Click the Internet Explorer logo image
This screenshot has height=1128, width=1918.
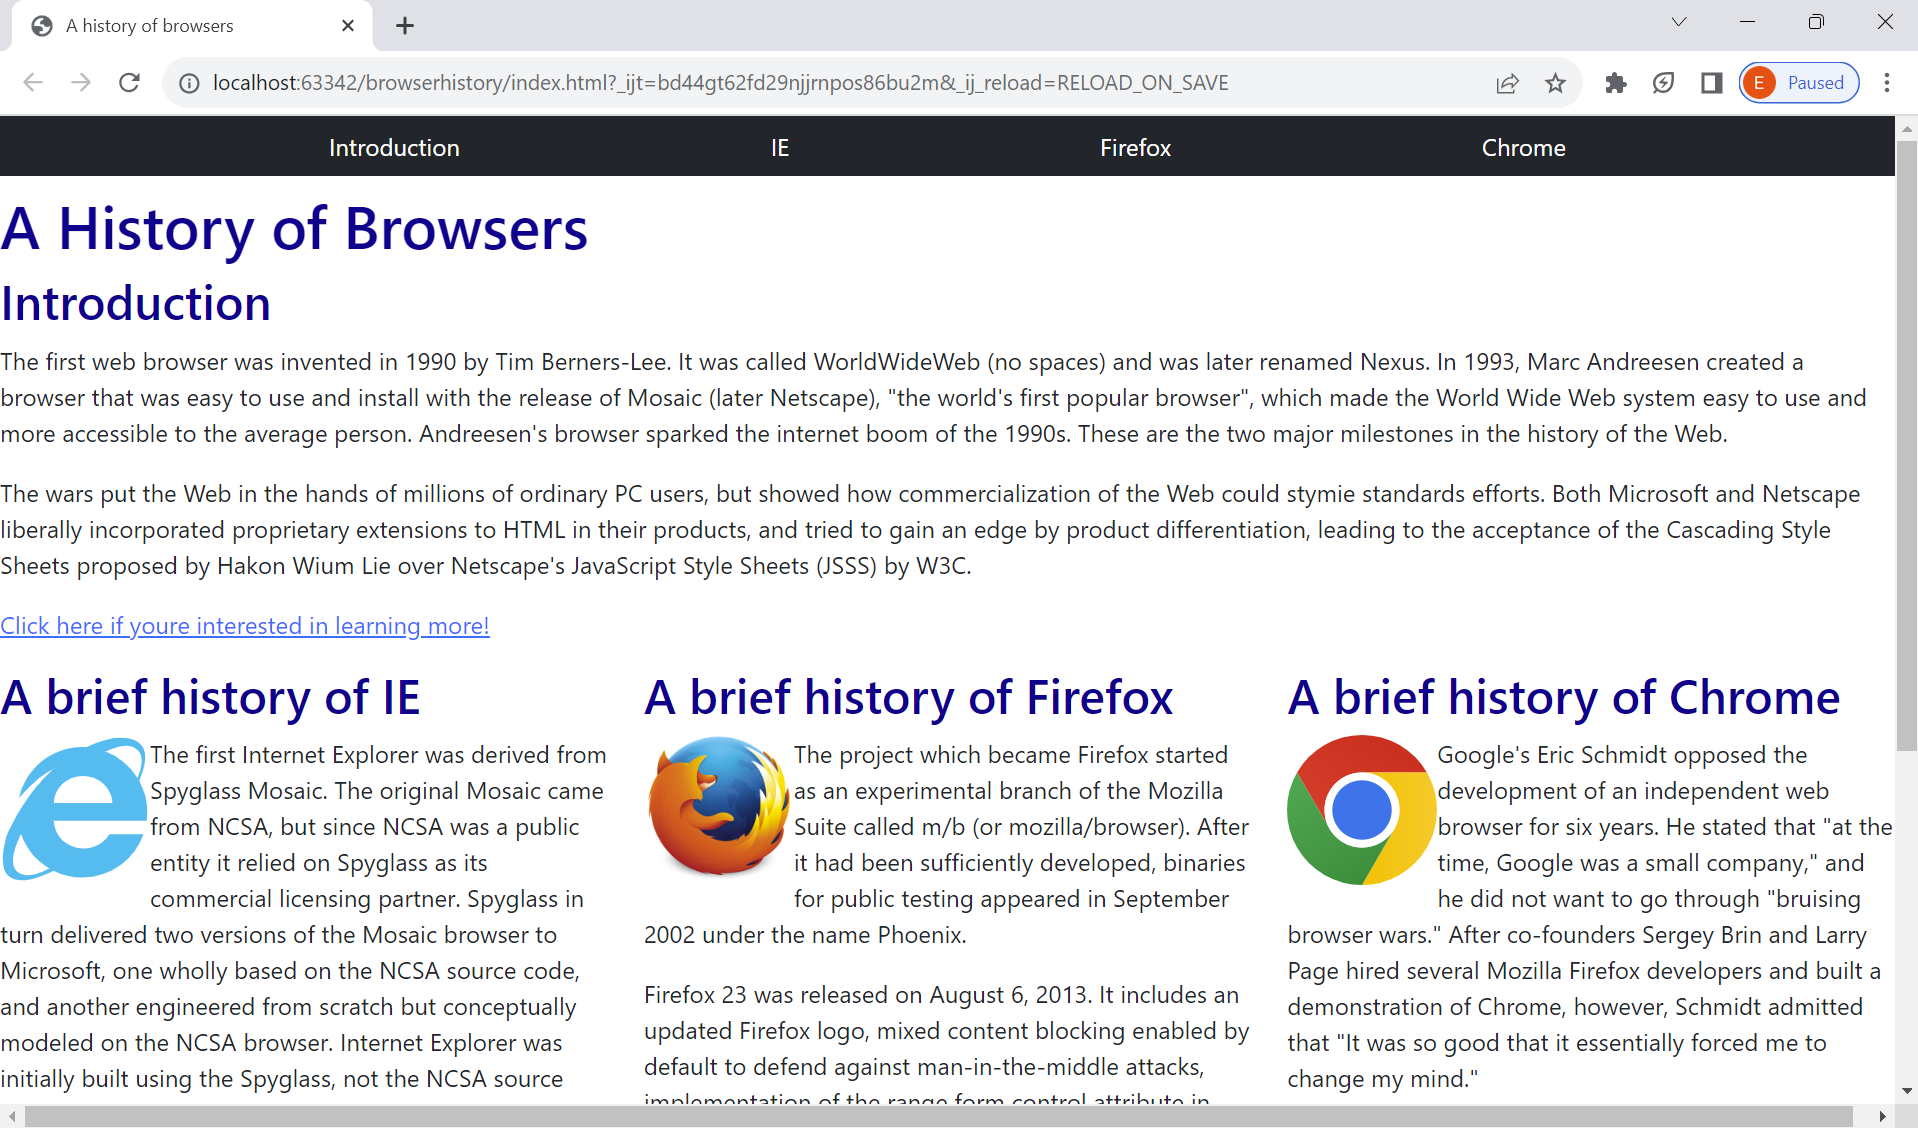(75, 808)
